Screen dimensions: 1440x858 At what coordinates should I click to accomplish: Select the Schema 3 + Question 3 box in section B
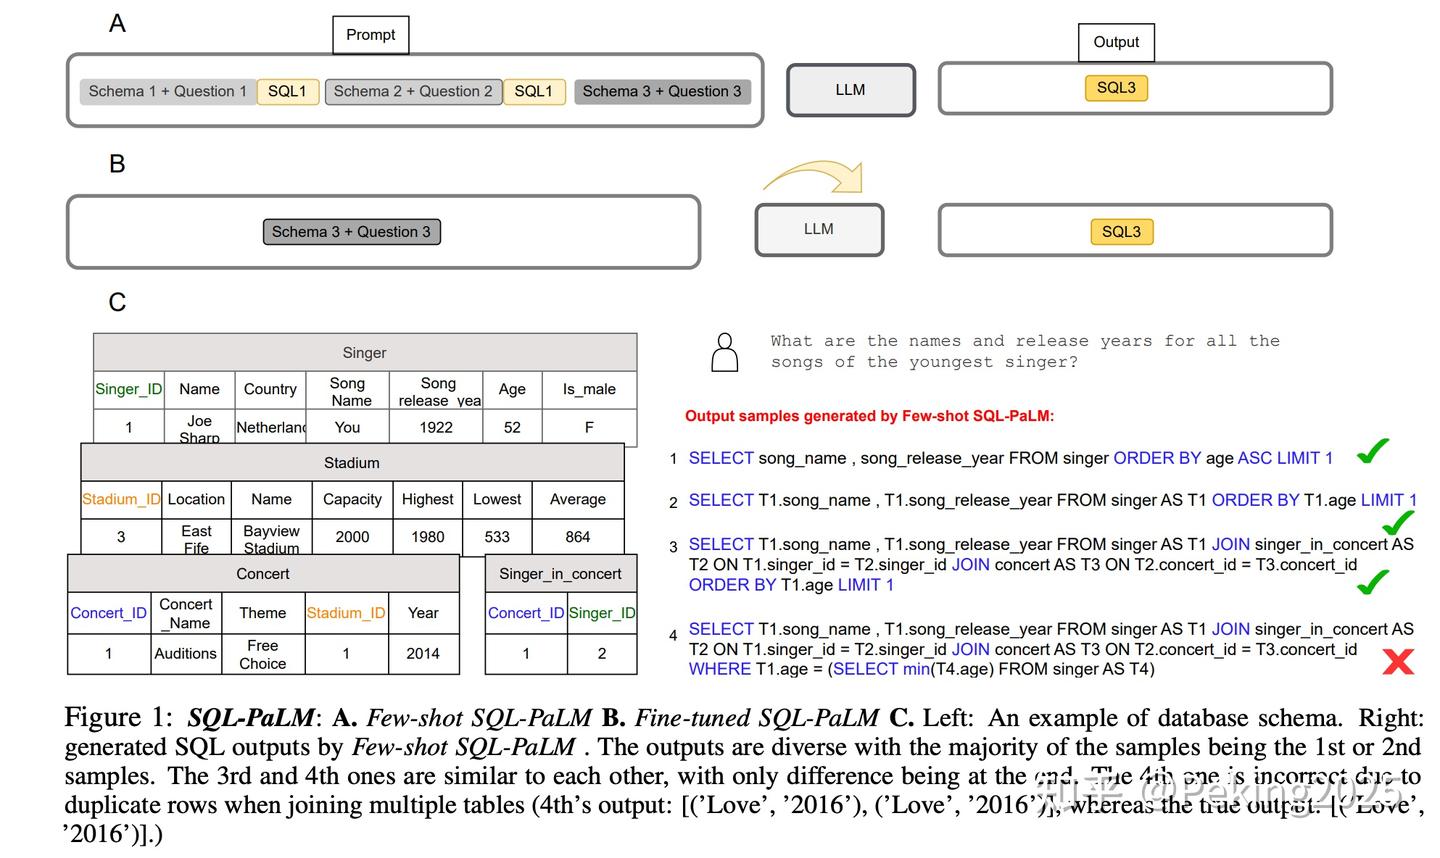coord(351,231)
